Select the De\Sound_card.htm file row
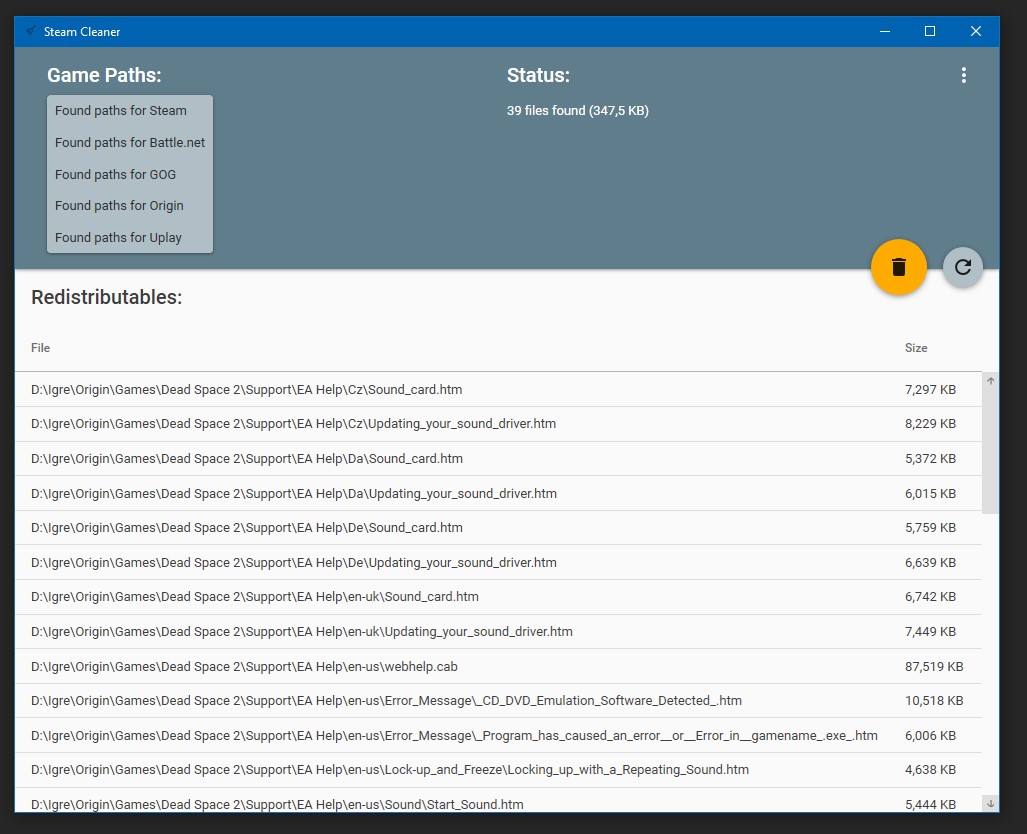1027x834 pixels. coord(498,527)
